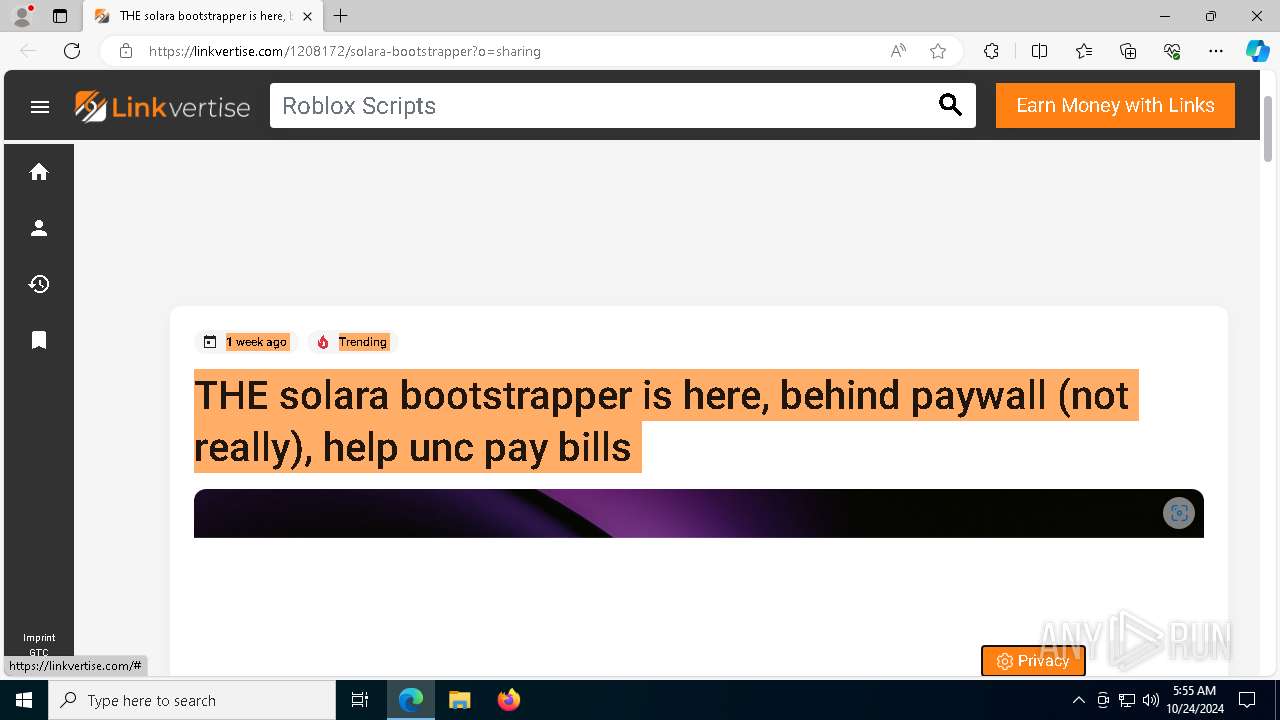Toggle Split screen view

point(1039,51)
